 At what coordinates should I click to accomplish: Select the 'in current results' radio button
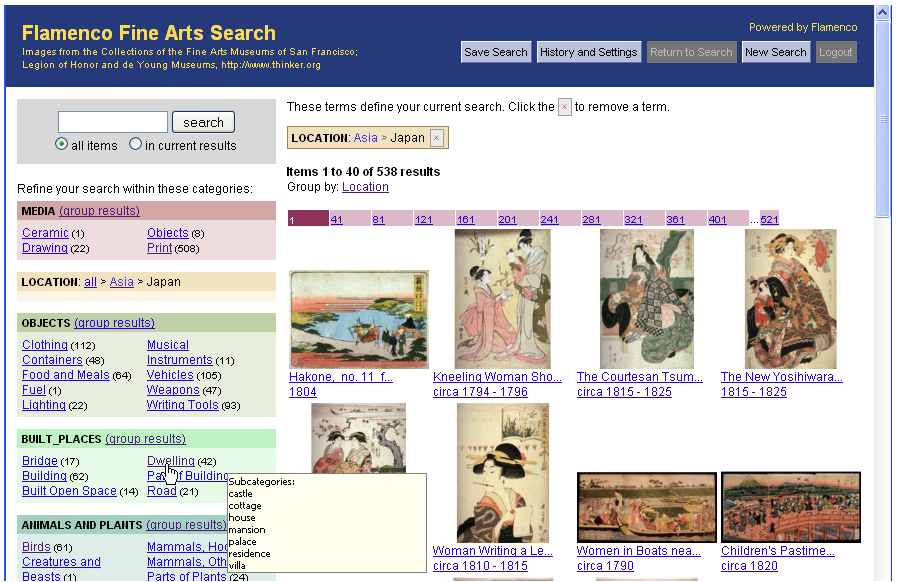(x=135, y=144)
